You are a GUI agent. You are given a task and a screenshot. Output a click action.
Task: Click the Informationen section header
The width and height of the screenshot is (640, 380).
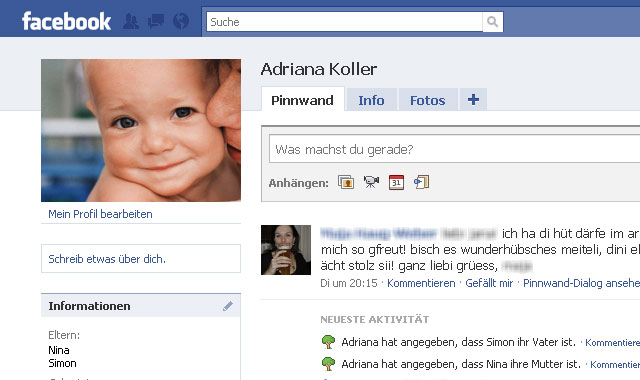pyautogui.click(x=141, y=306)
